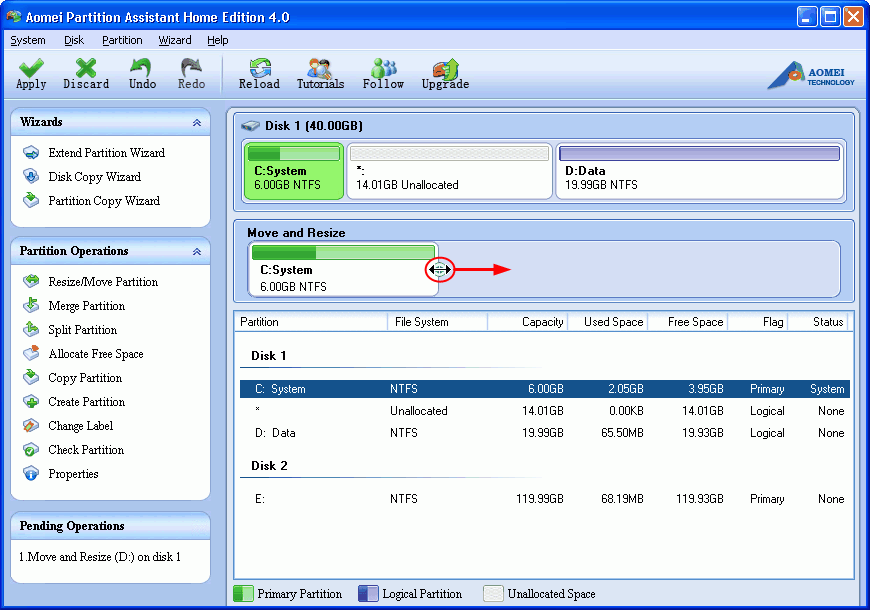Click the Undo arrow icon
The height and width of the screenshot is (610, 870).
(141, 68)
